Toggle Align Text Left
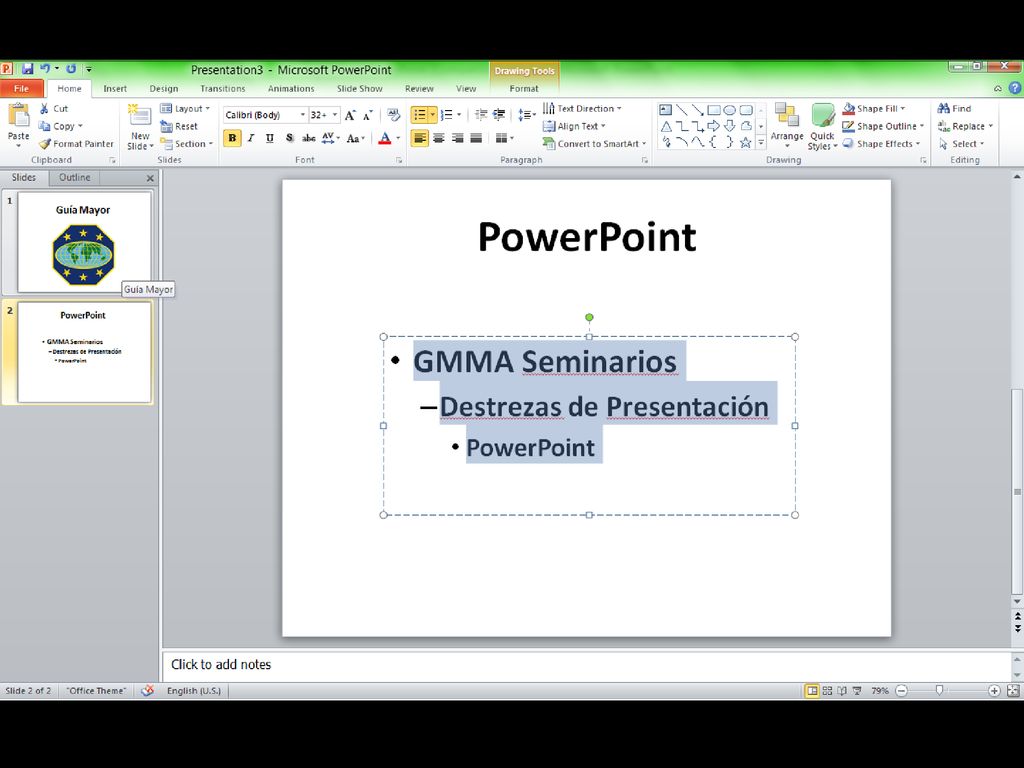The width and height of the screenshot is (1024, 768). (420, 138)
